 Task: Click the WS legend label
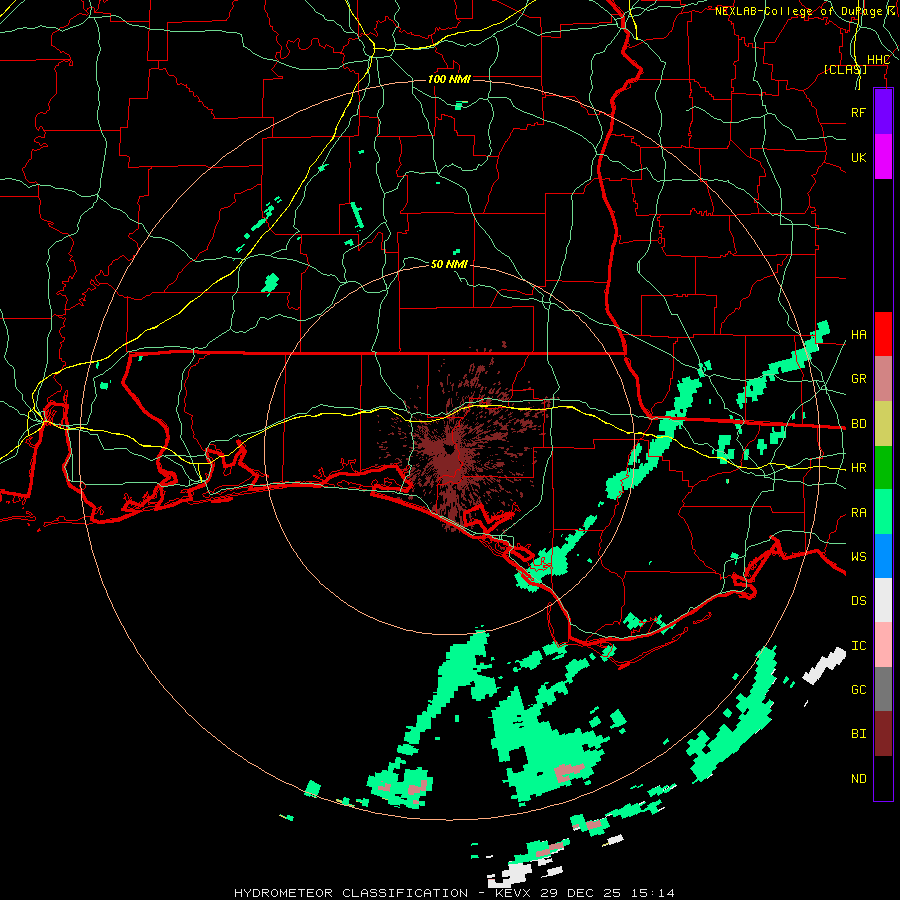[x=859, y=557]
